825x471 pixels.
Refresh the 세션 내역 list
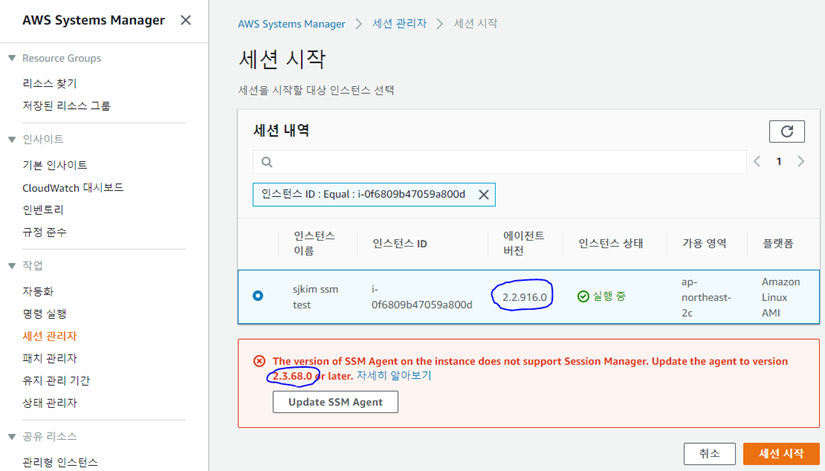click(787, 132)
